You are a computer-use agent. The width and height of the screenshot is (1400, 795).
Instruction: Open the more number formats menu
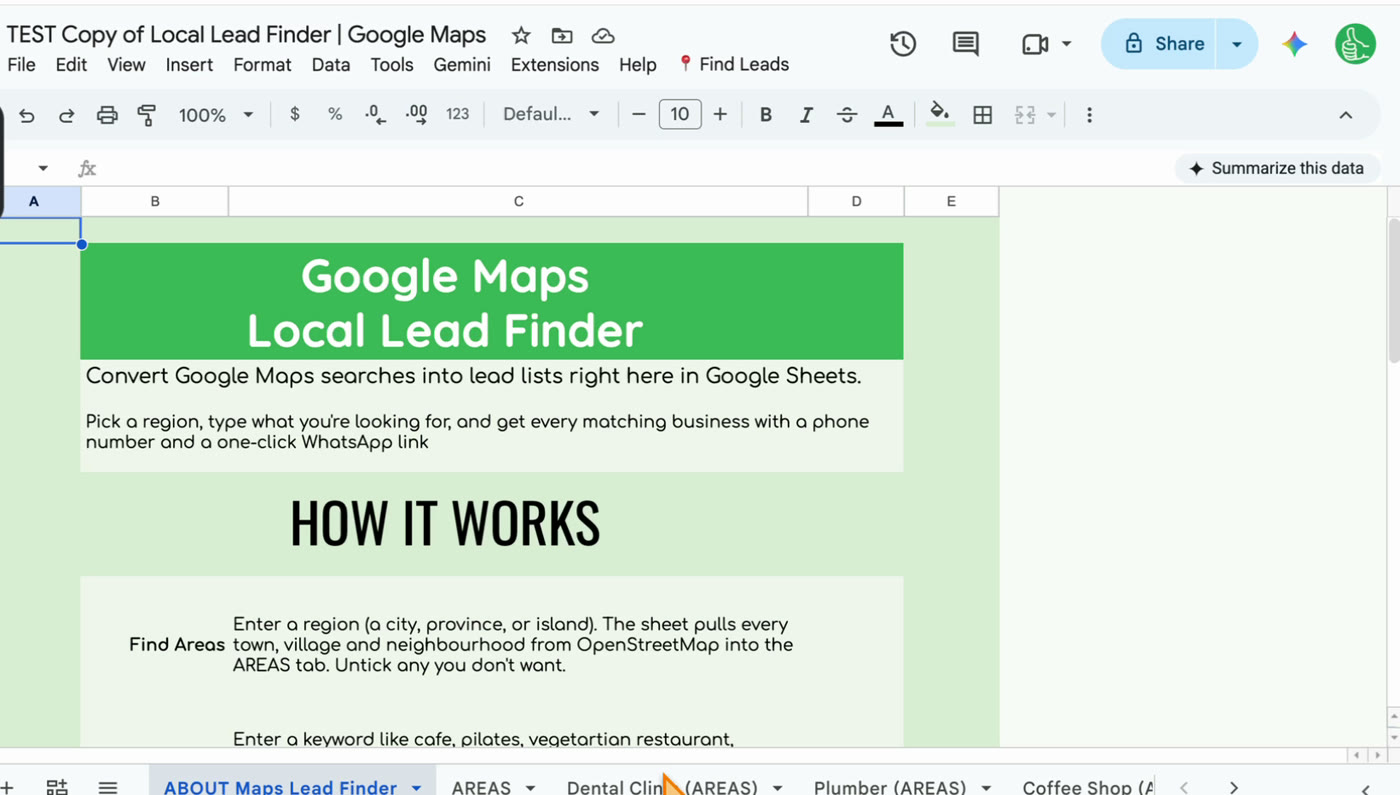tap(458, 114)
